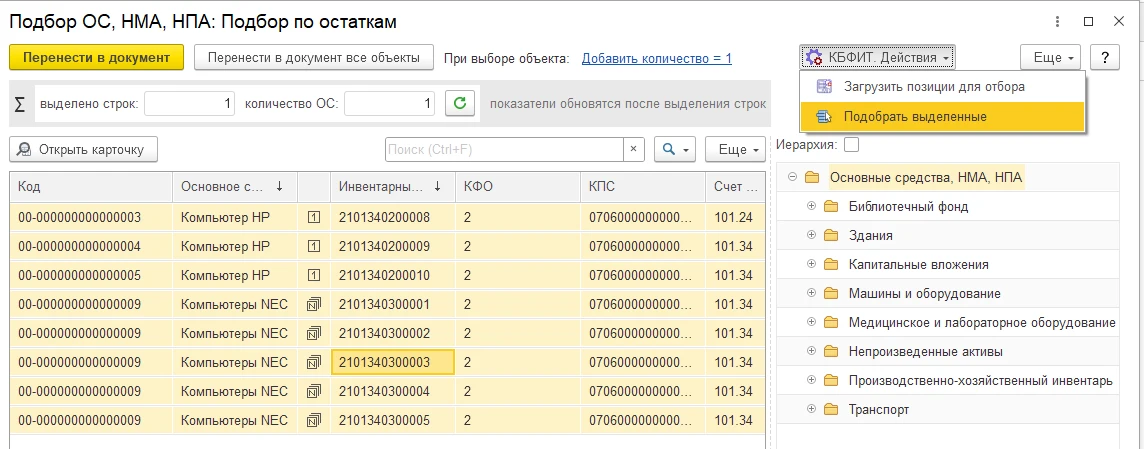Collapse the Основные средства, НМА, НПА root node
The height and width of the screenshot is (449, 1144).
click(793, 177)
